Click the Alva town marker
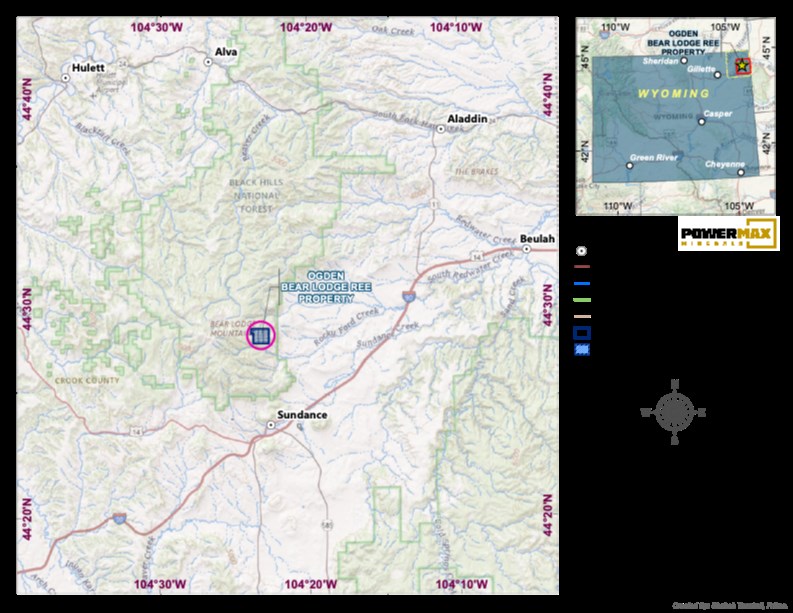793x613 pixels. pos(208,62)
